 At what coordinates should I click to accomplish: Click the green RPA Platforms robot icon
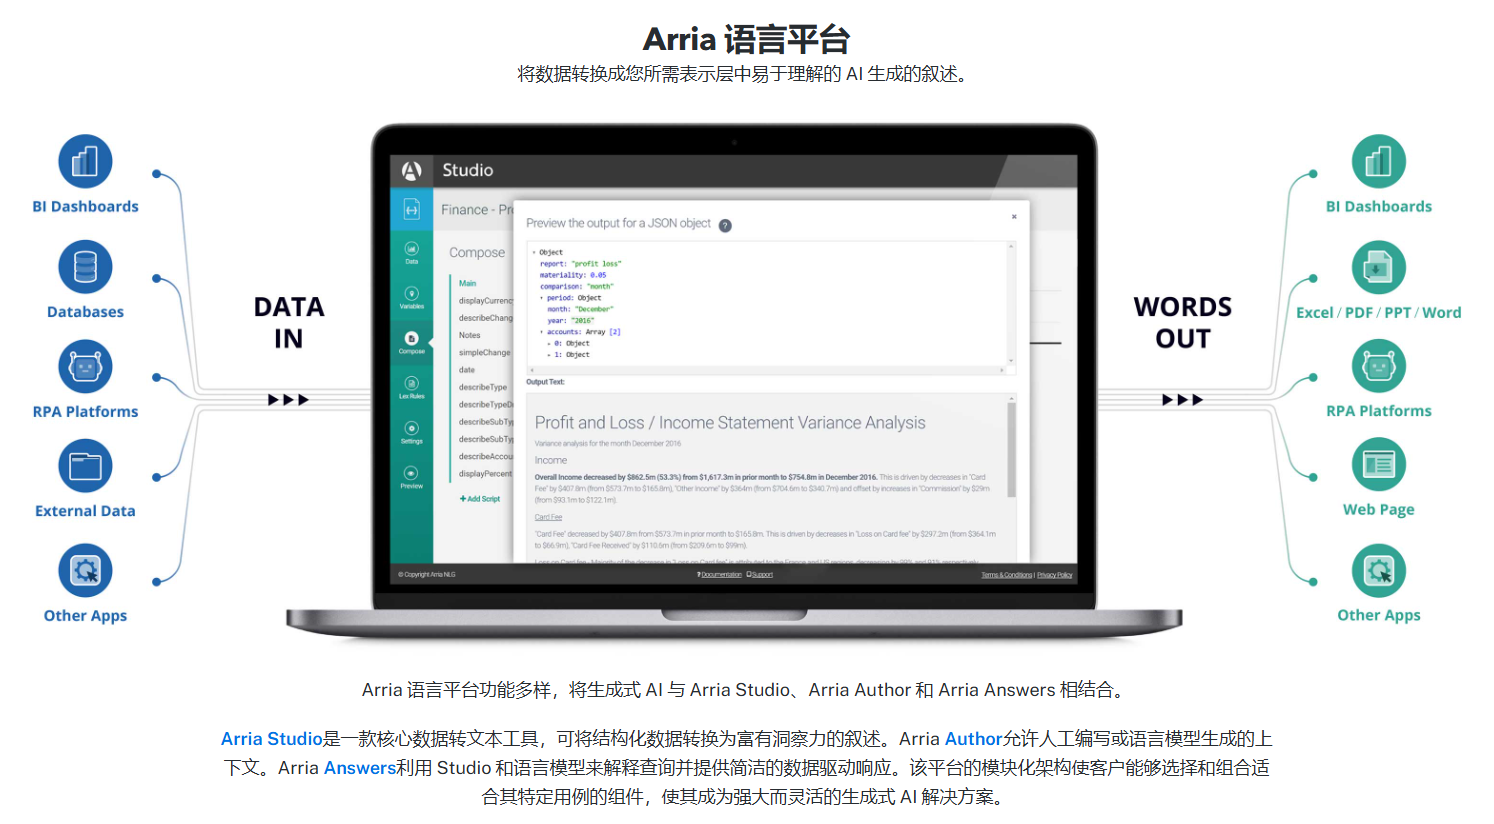[1378, 366]
